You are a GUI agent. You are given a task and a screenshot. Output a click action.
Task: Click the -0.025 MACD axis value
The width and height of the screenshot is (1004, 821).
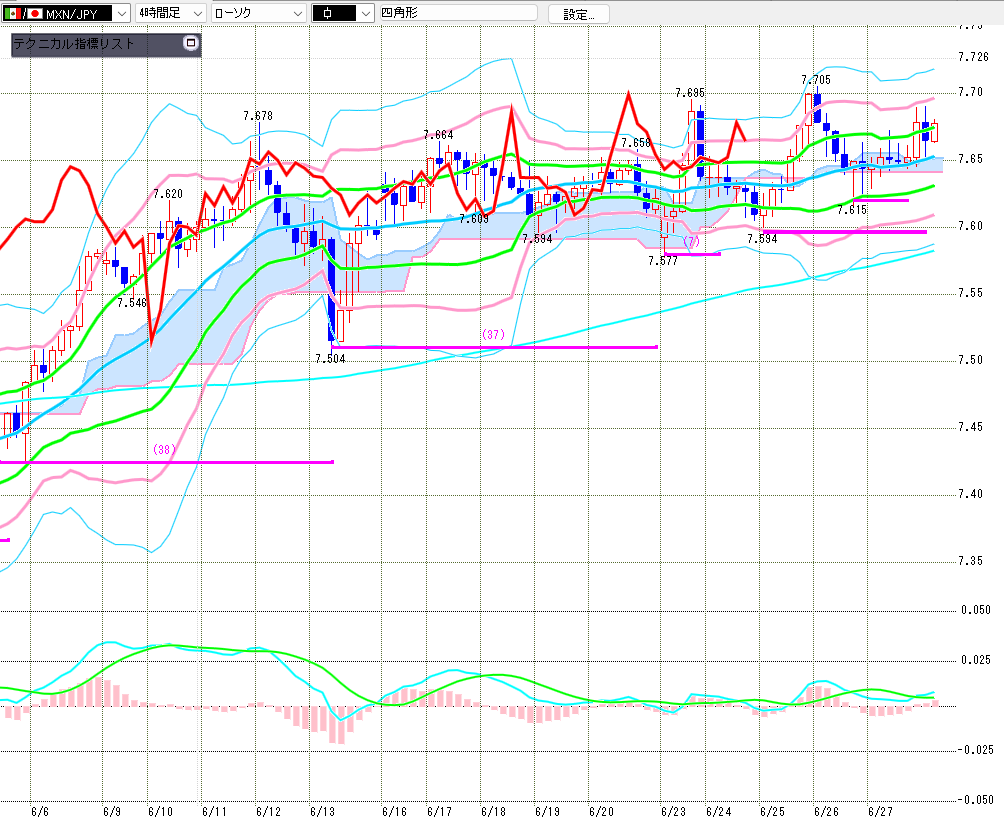coord(975,750)
